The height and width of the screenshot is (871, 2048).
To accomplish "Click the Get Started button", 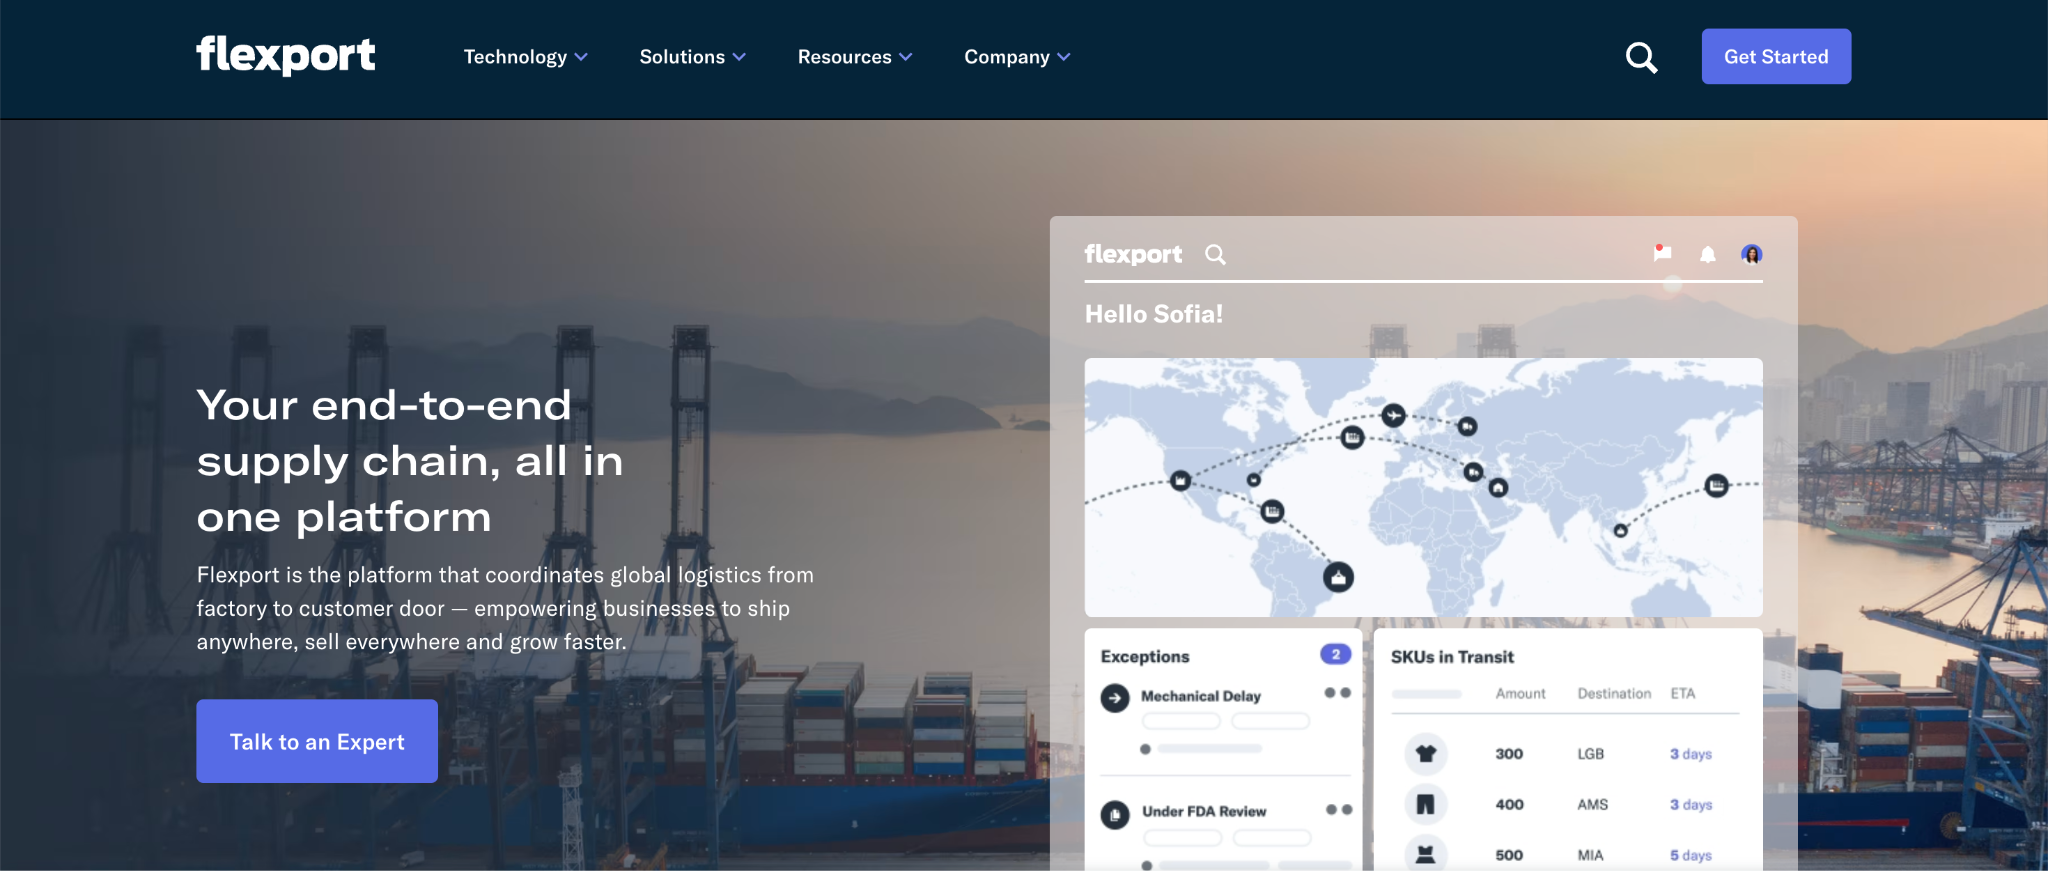I will tap(1776, 57).
